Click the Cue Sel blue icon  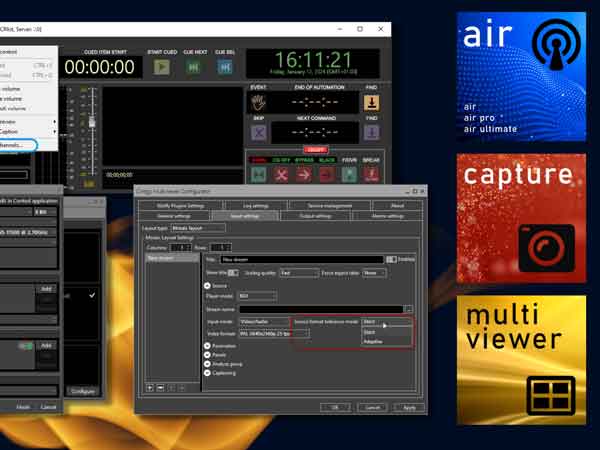pos(225,67)
